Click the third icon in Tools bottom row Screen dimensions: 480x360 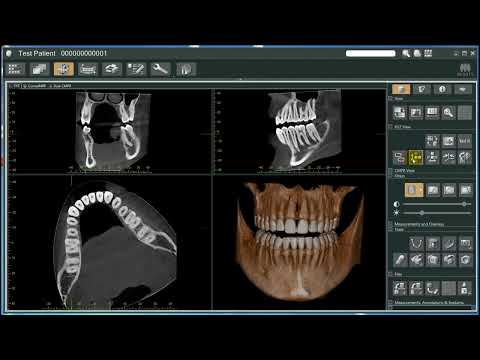[x=433, y=260]
